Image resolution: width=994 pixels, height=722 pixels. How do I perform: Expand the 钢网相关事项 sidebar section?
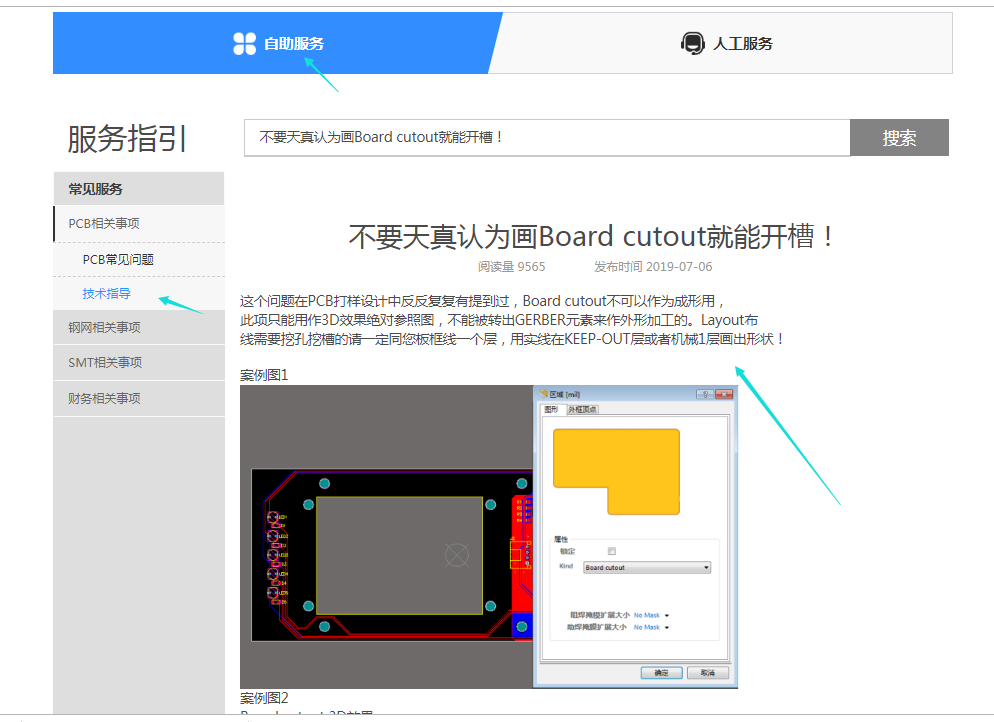[x=104, y=327]
